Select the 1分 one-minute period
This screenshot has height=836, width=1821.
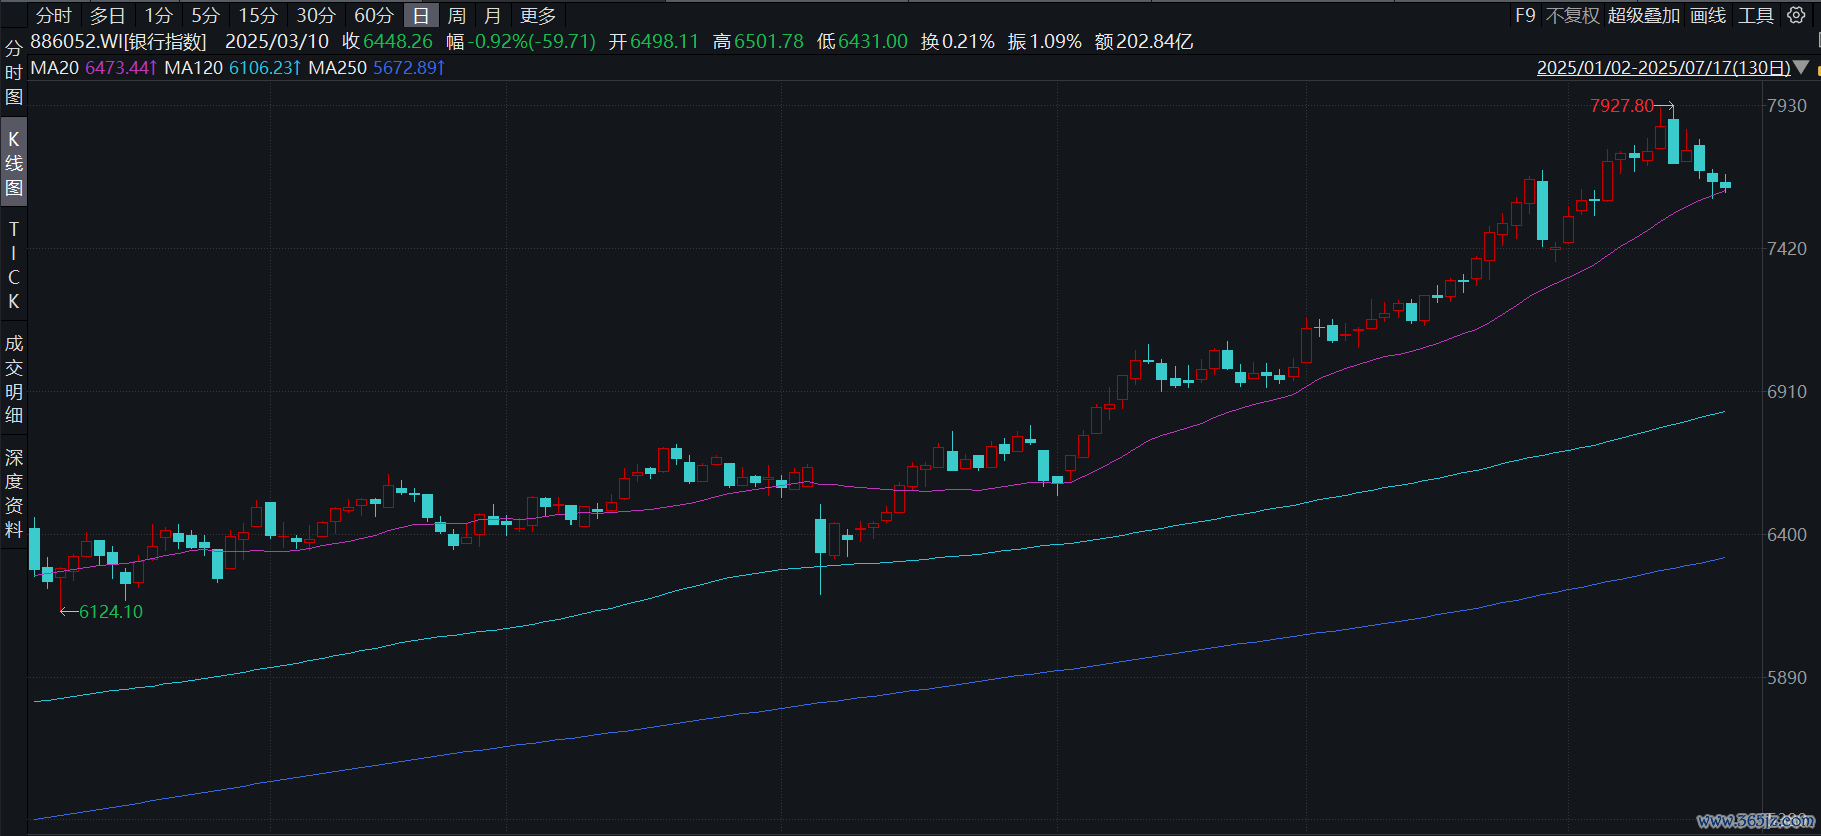[159, 15]
